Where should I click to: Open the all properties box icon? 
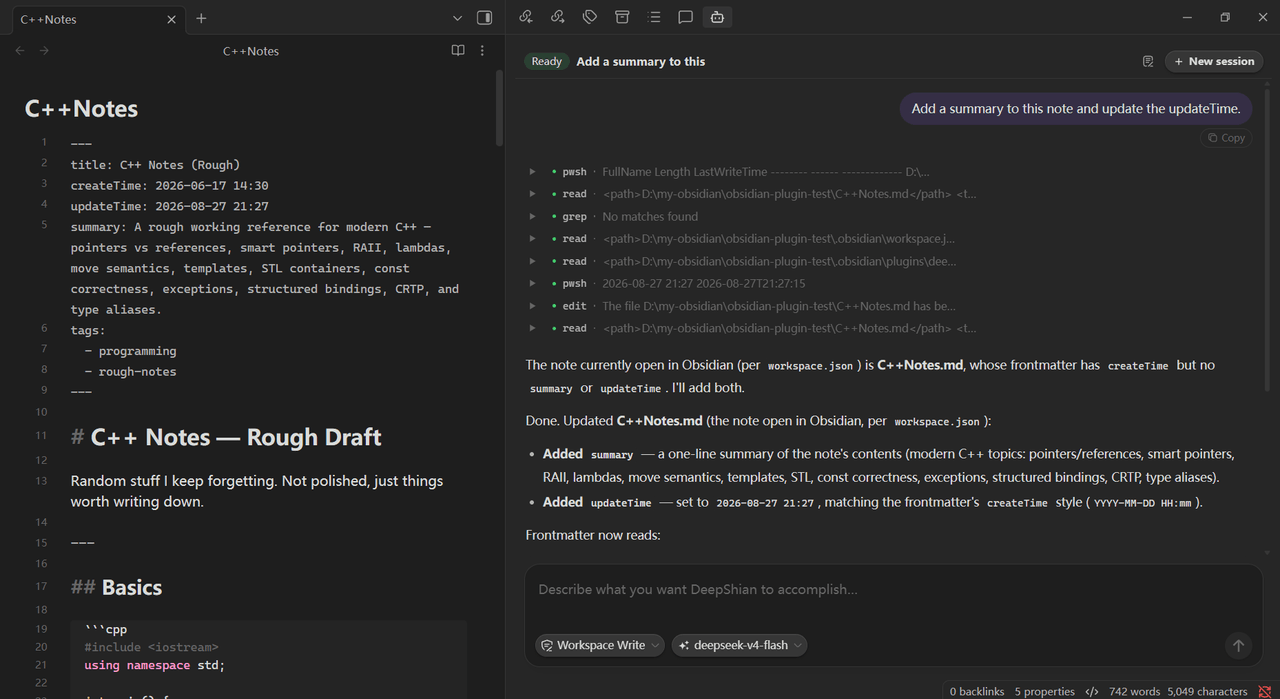click(x=622, y=17)
